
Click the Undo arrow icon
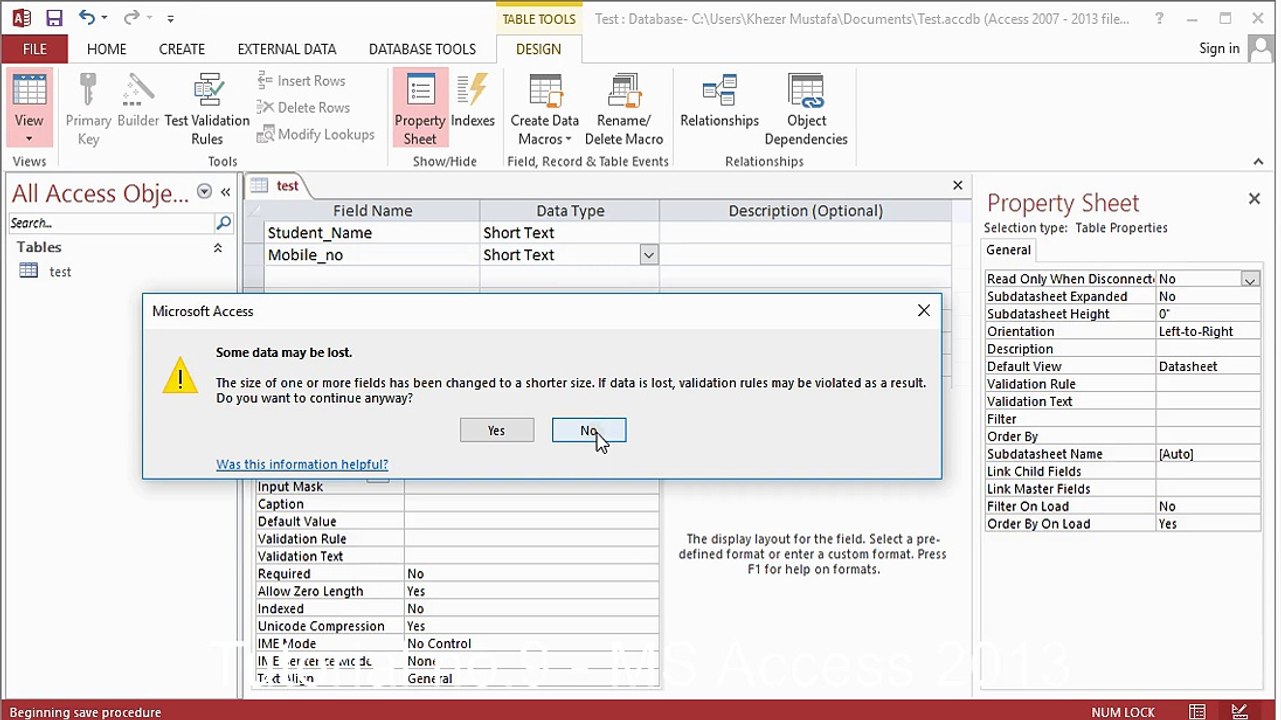pyautogui.click(x=87, y=18)
